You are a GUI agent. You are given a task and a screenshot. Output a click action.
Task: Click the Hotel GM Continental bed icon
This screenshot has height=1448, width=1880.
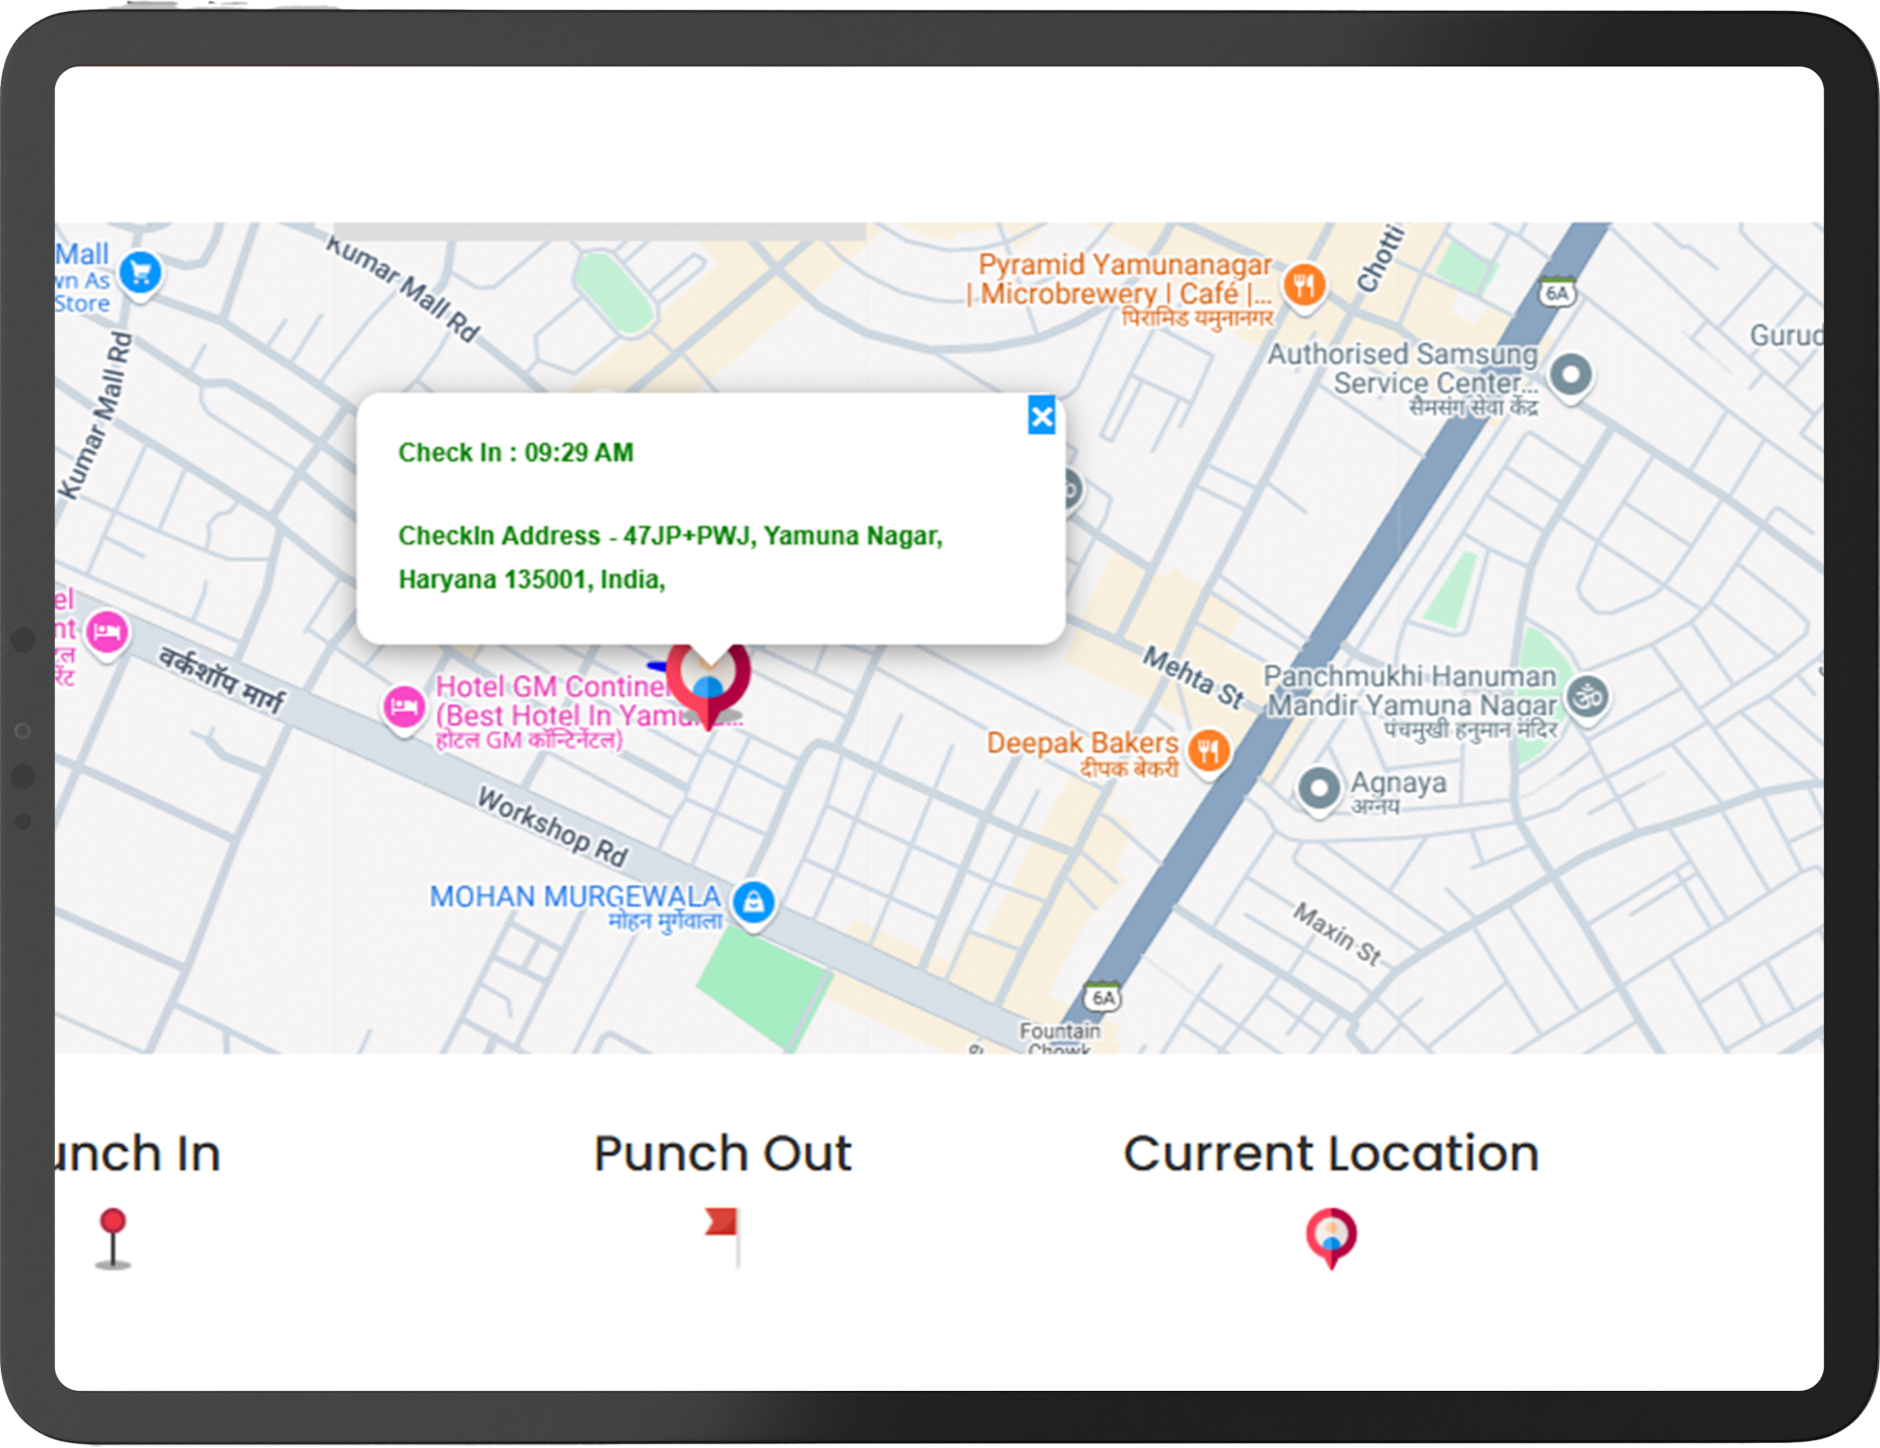click(403, 709)
